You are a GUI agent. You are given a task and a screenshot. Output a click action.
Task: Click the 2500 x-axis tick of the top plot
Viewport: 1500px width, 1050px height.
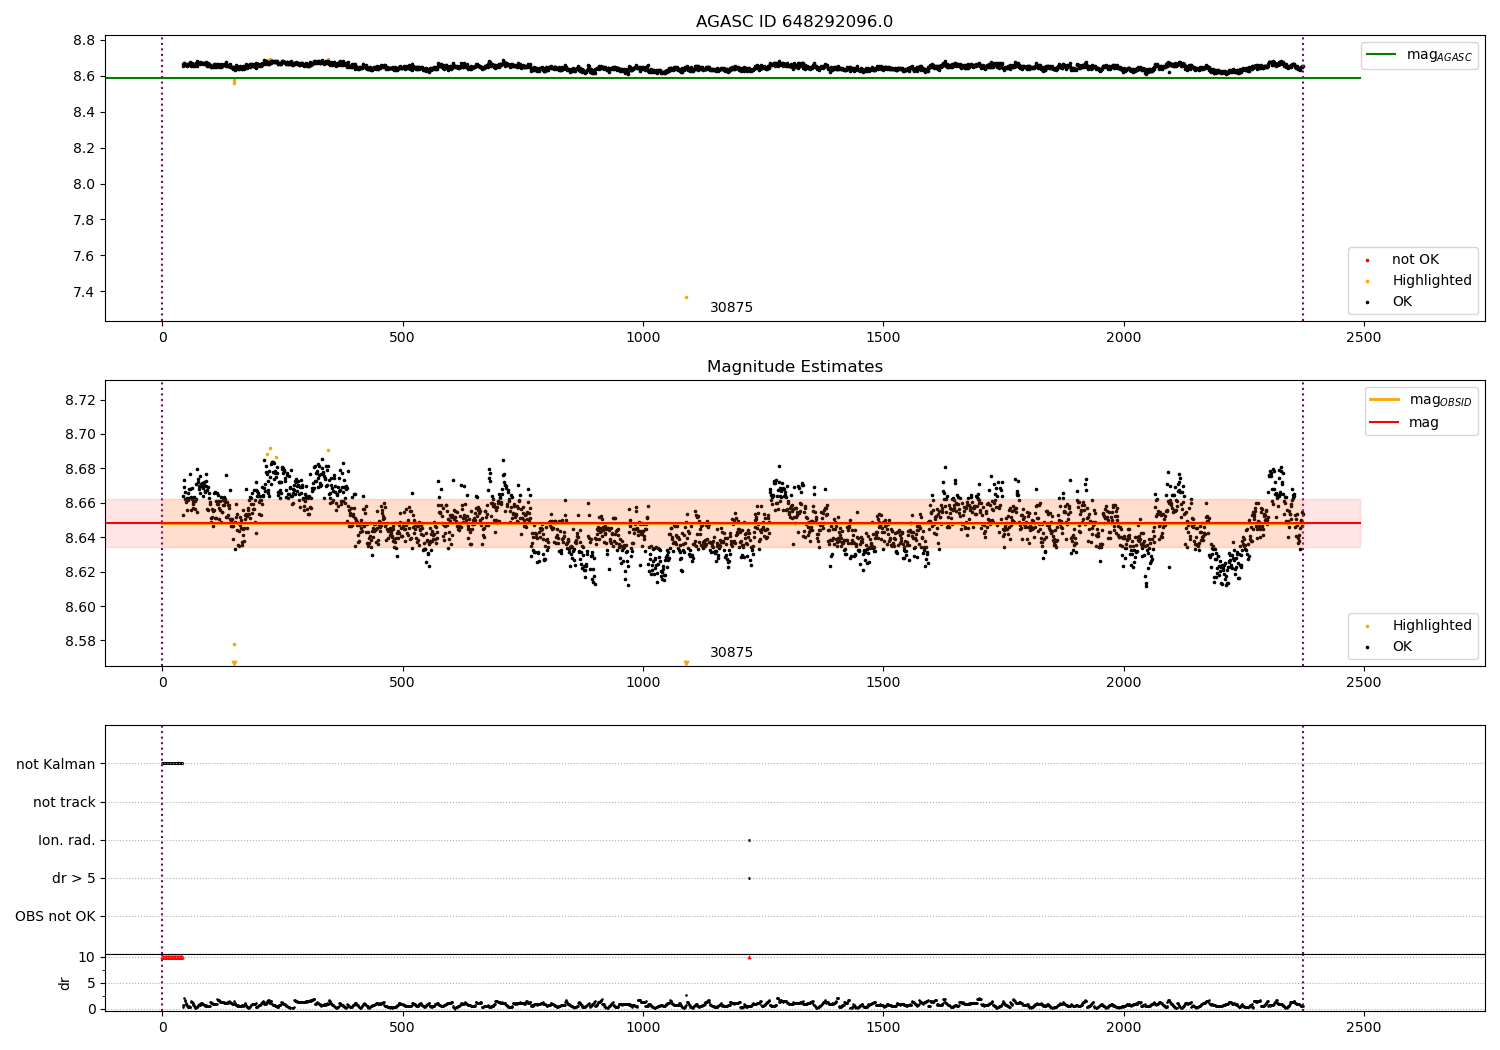(x=1364, y=338)
